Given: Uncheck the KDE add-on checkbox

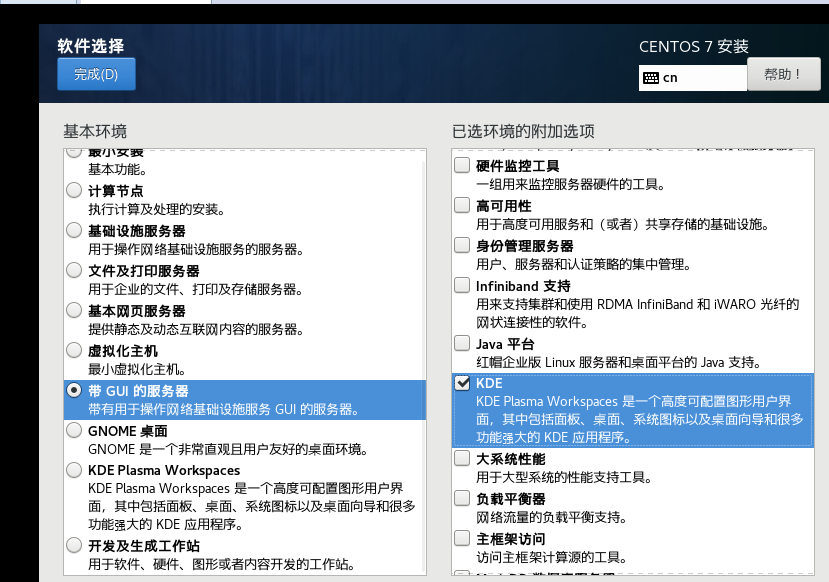Looking at the screenshot, I should pyautogui.click(x=462, y=383).
